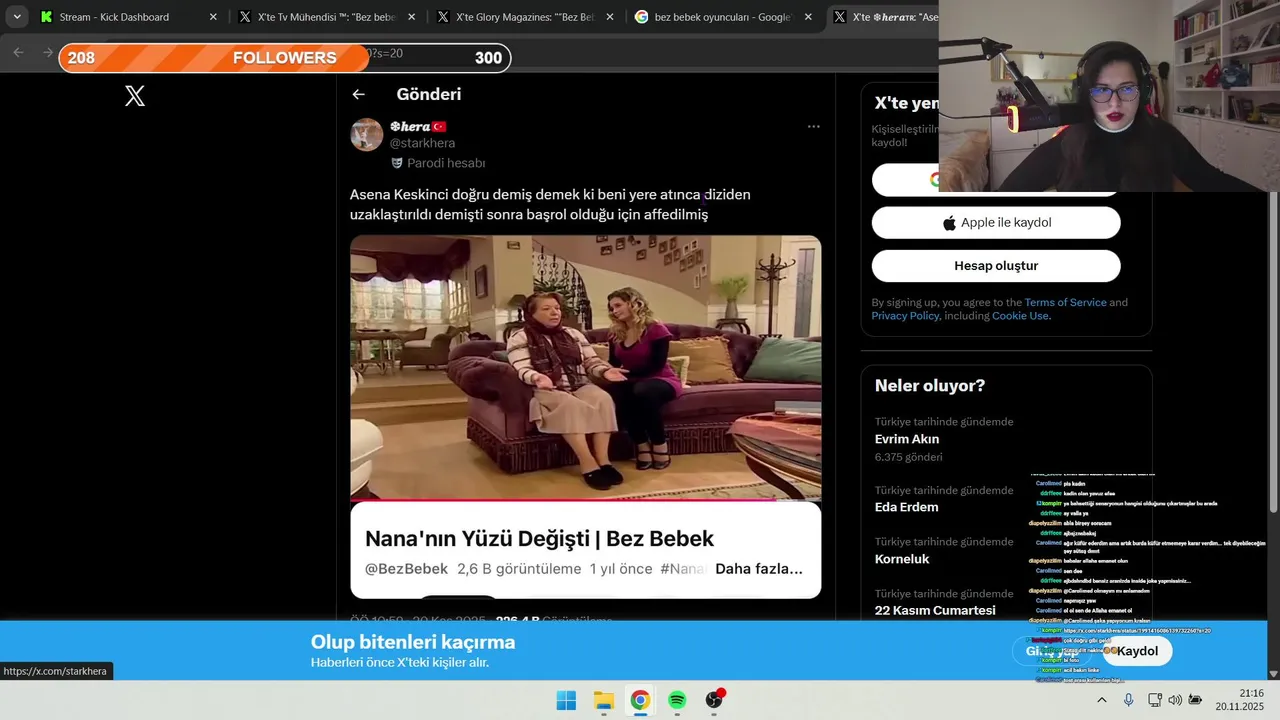The image size is (1280, 720).
Task: Switch to X'te hera tab
Action: point(884,17)
